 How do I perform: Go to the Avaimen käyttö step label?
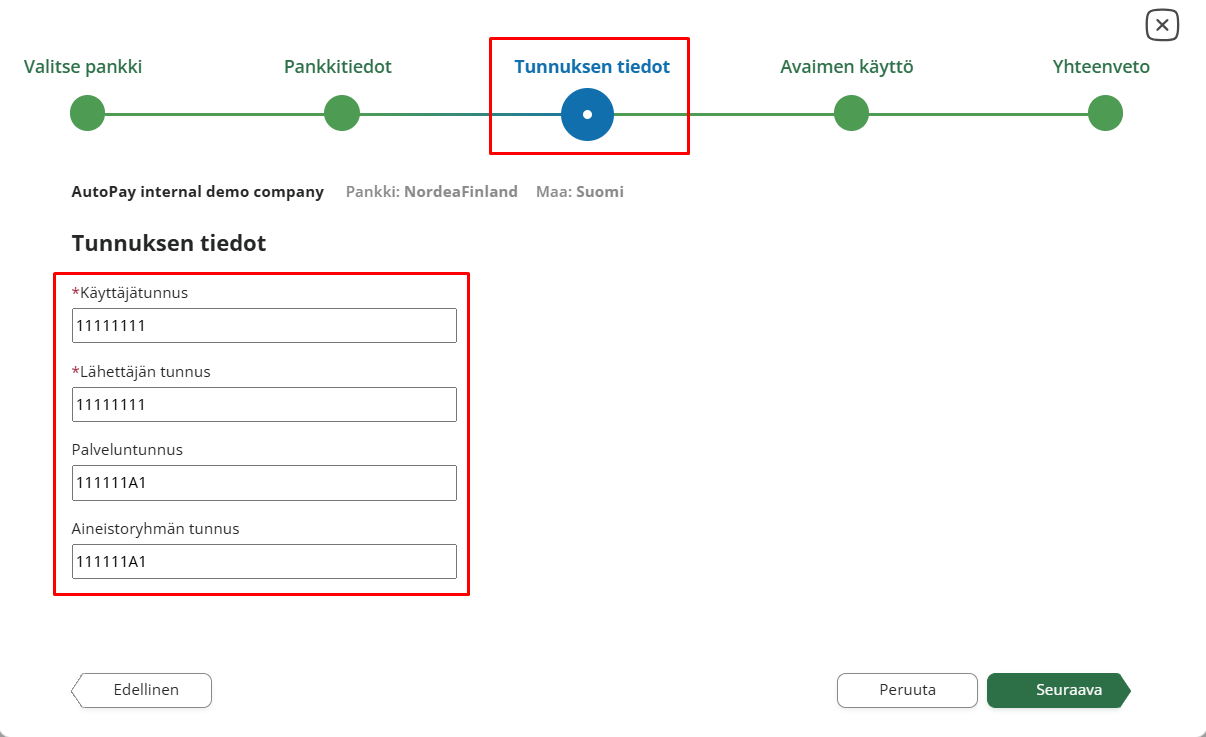pyautogui.click(x=847, y=67)
